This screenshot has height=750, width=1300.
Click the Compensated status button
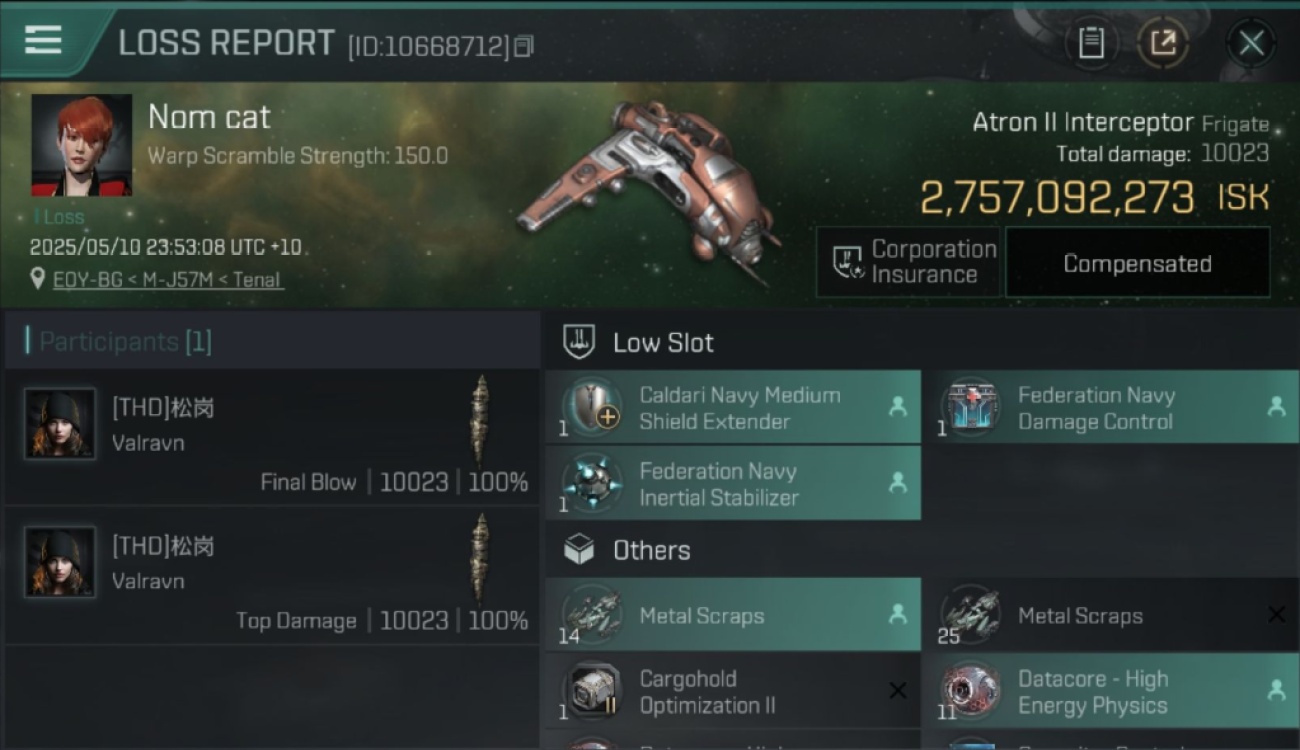click(1137, 263)
